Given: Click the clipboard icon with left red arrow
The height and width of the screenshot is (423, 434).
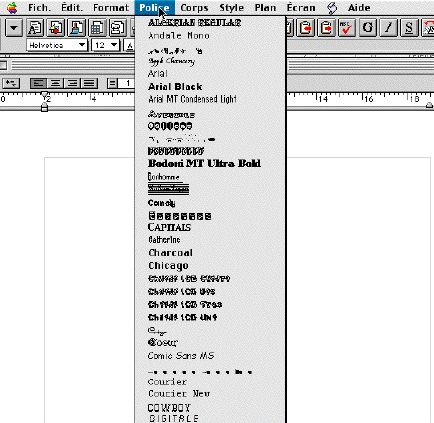Looking at the screenshot, I should point(305,27).
